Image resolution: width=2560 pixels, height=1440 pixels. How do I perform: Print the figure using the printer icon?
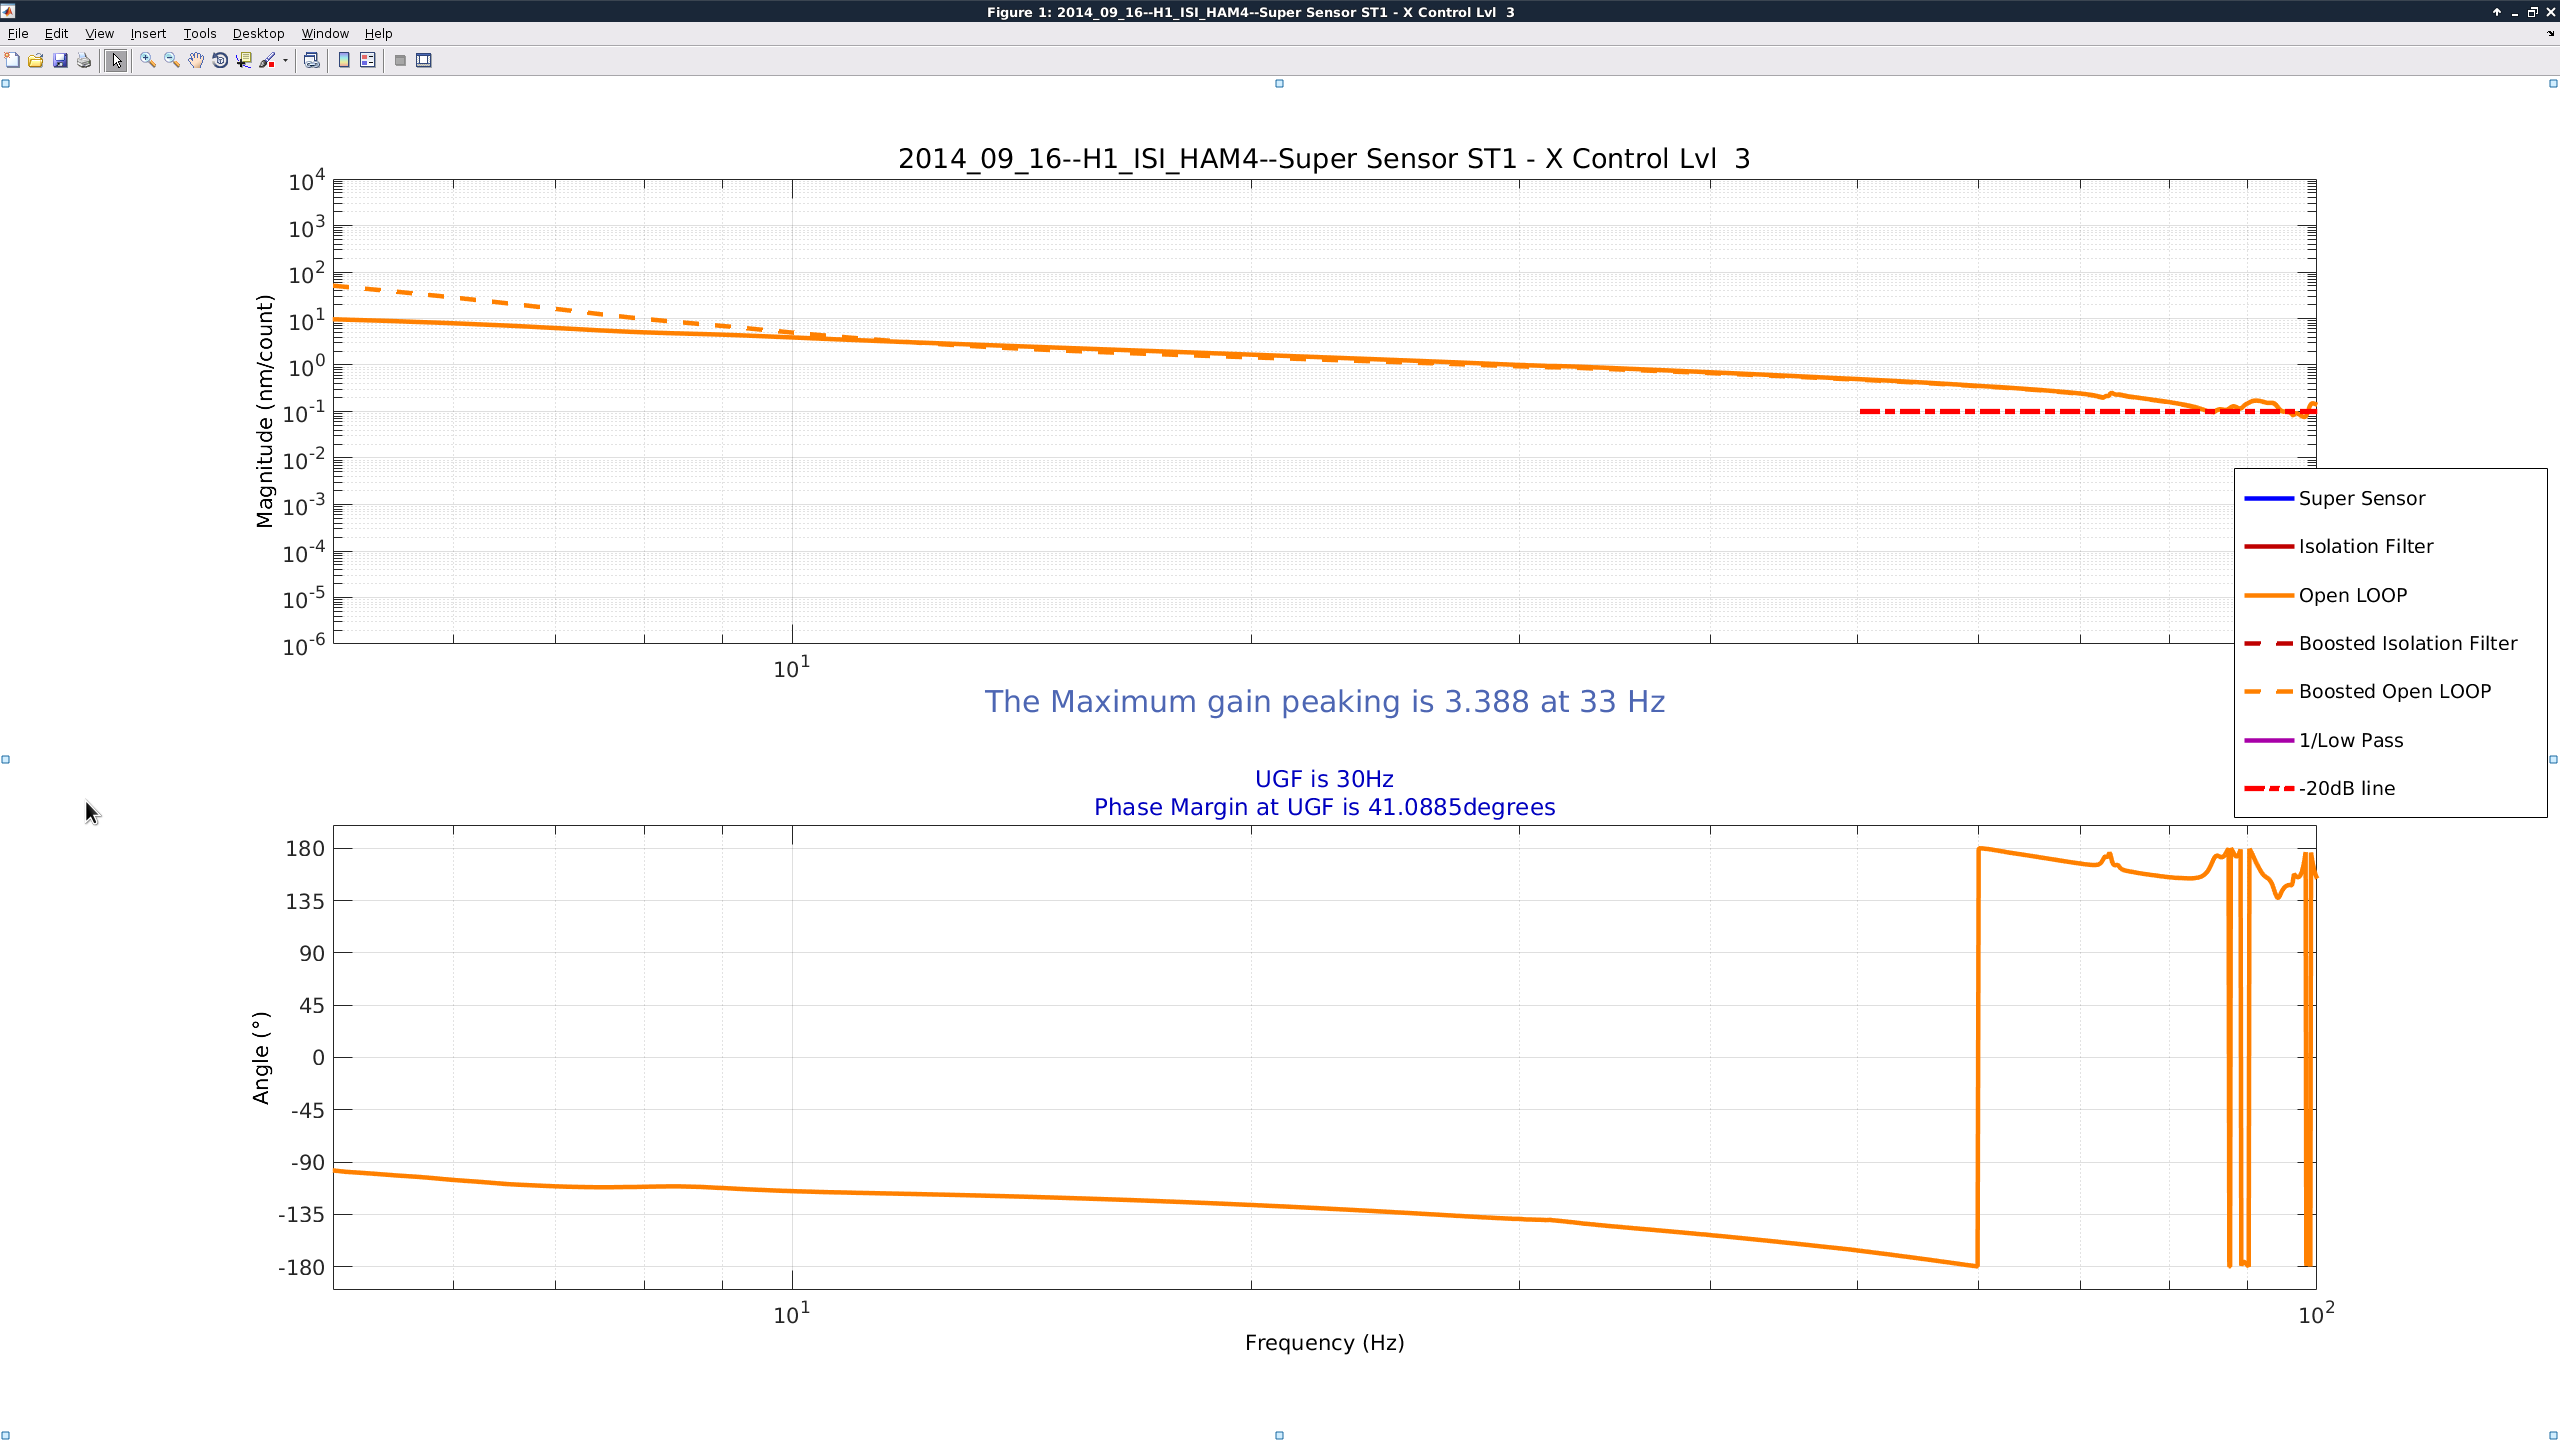tap(84, 61)
